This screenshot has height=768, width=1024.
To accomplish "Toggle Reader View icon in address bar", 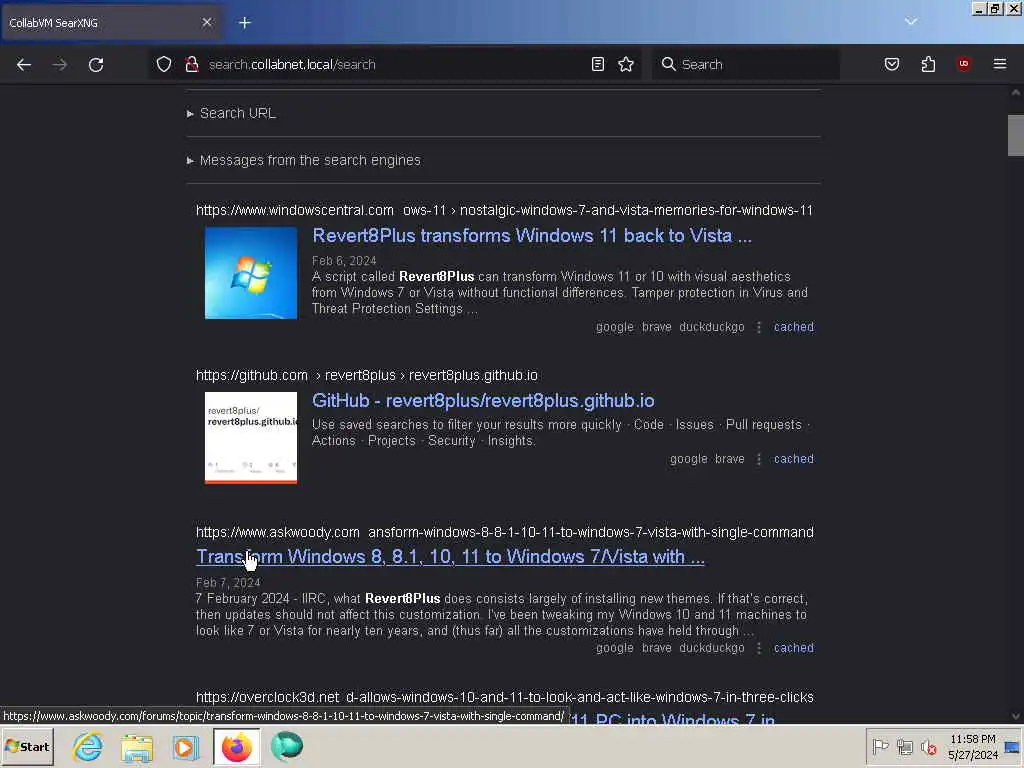I will 598,64.
